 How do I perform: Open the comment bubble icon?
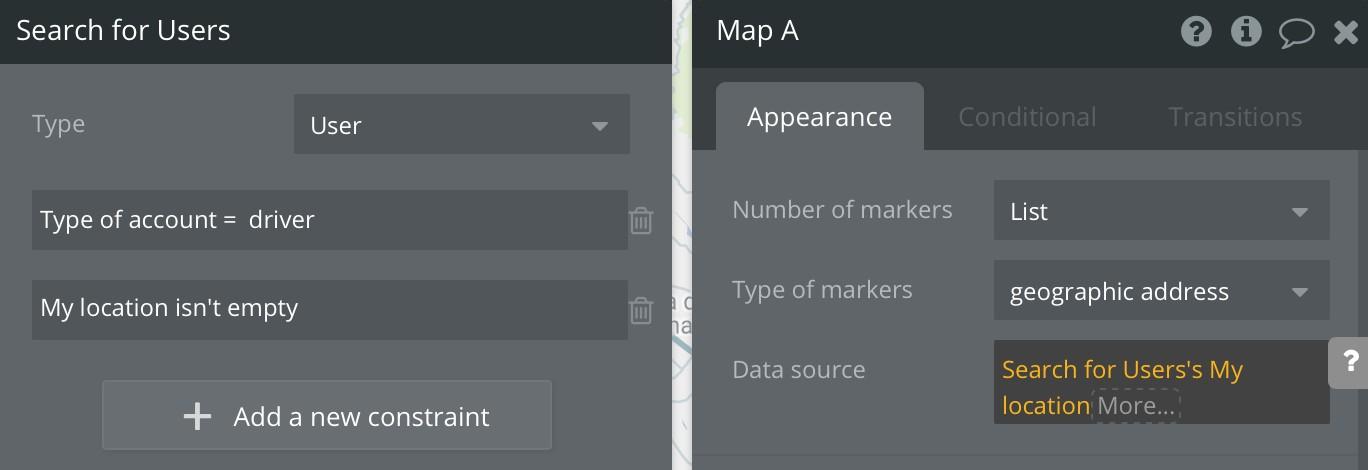(x=1296, y=33)
